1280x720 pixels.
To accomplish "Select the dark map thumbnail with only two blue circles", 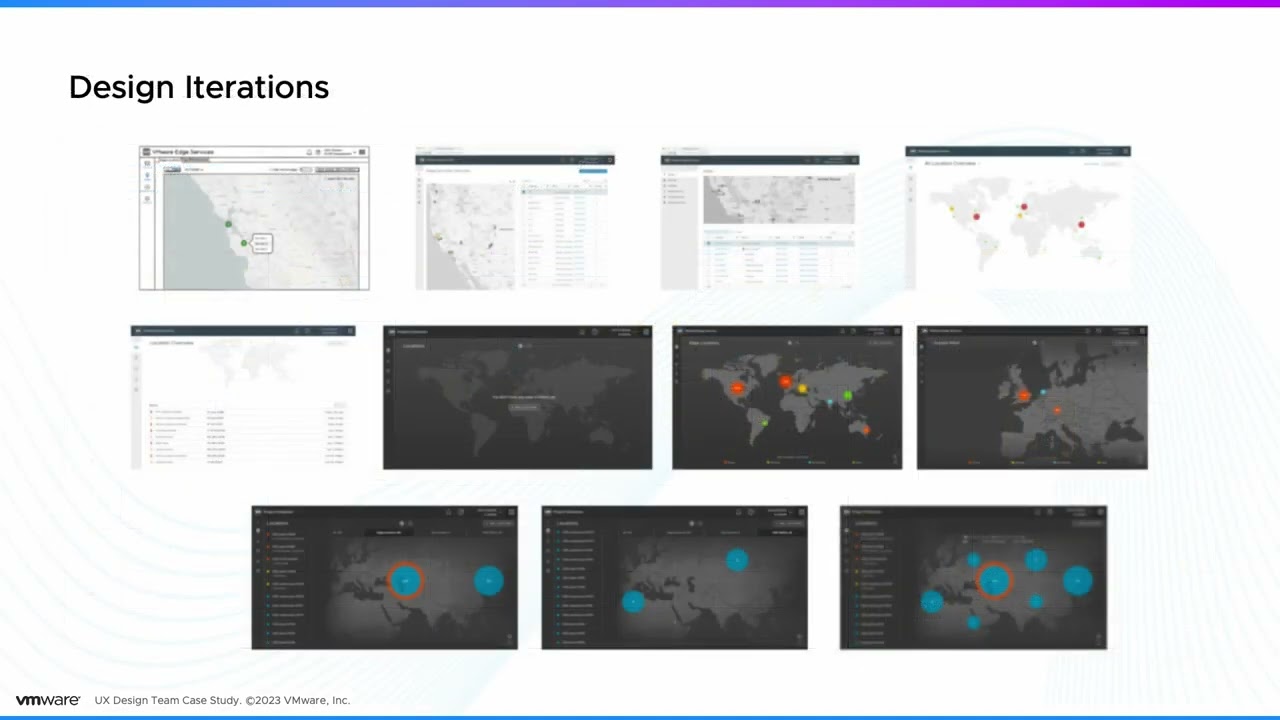I will 675,577.
